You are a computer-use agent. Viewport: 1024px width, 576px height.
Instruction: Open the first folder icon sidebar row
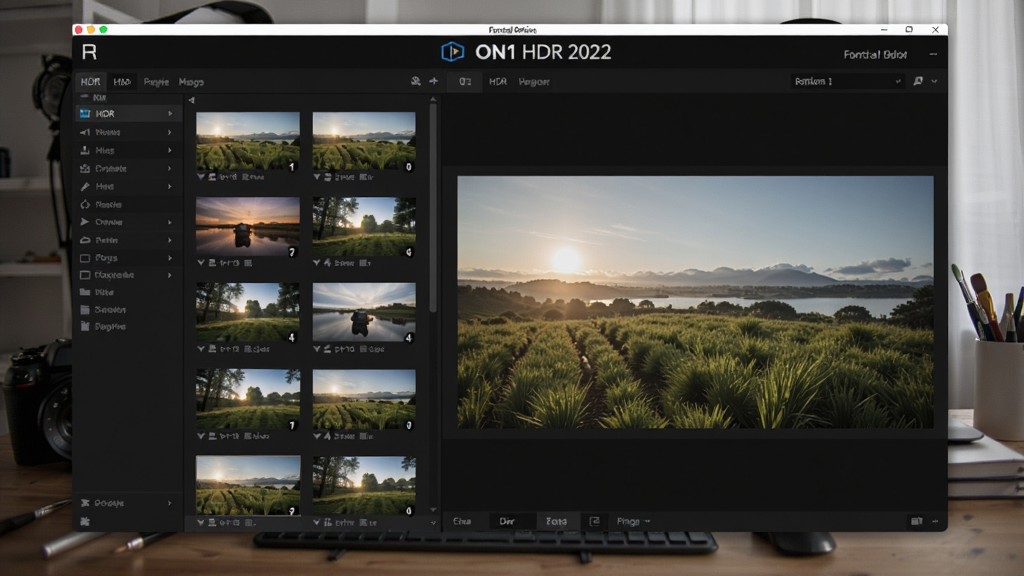(x=127, y=292)
